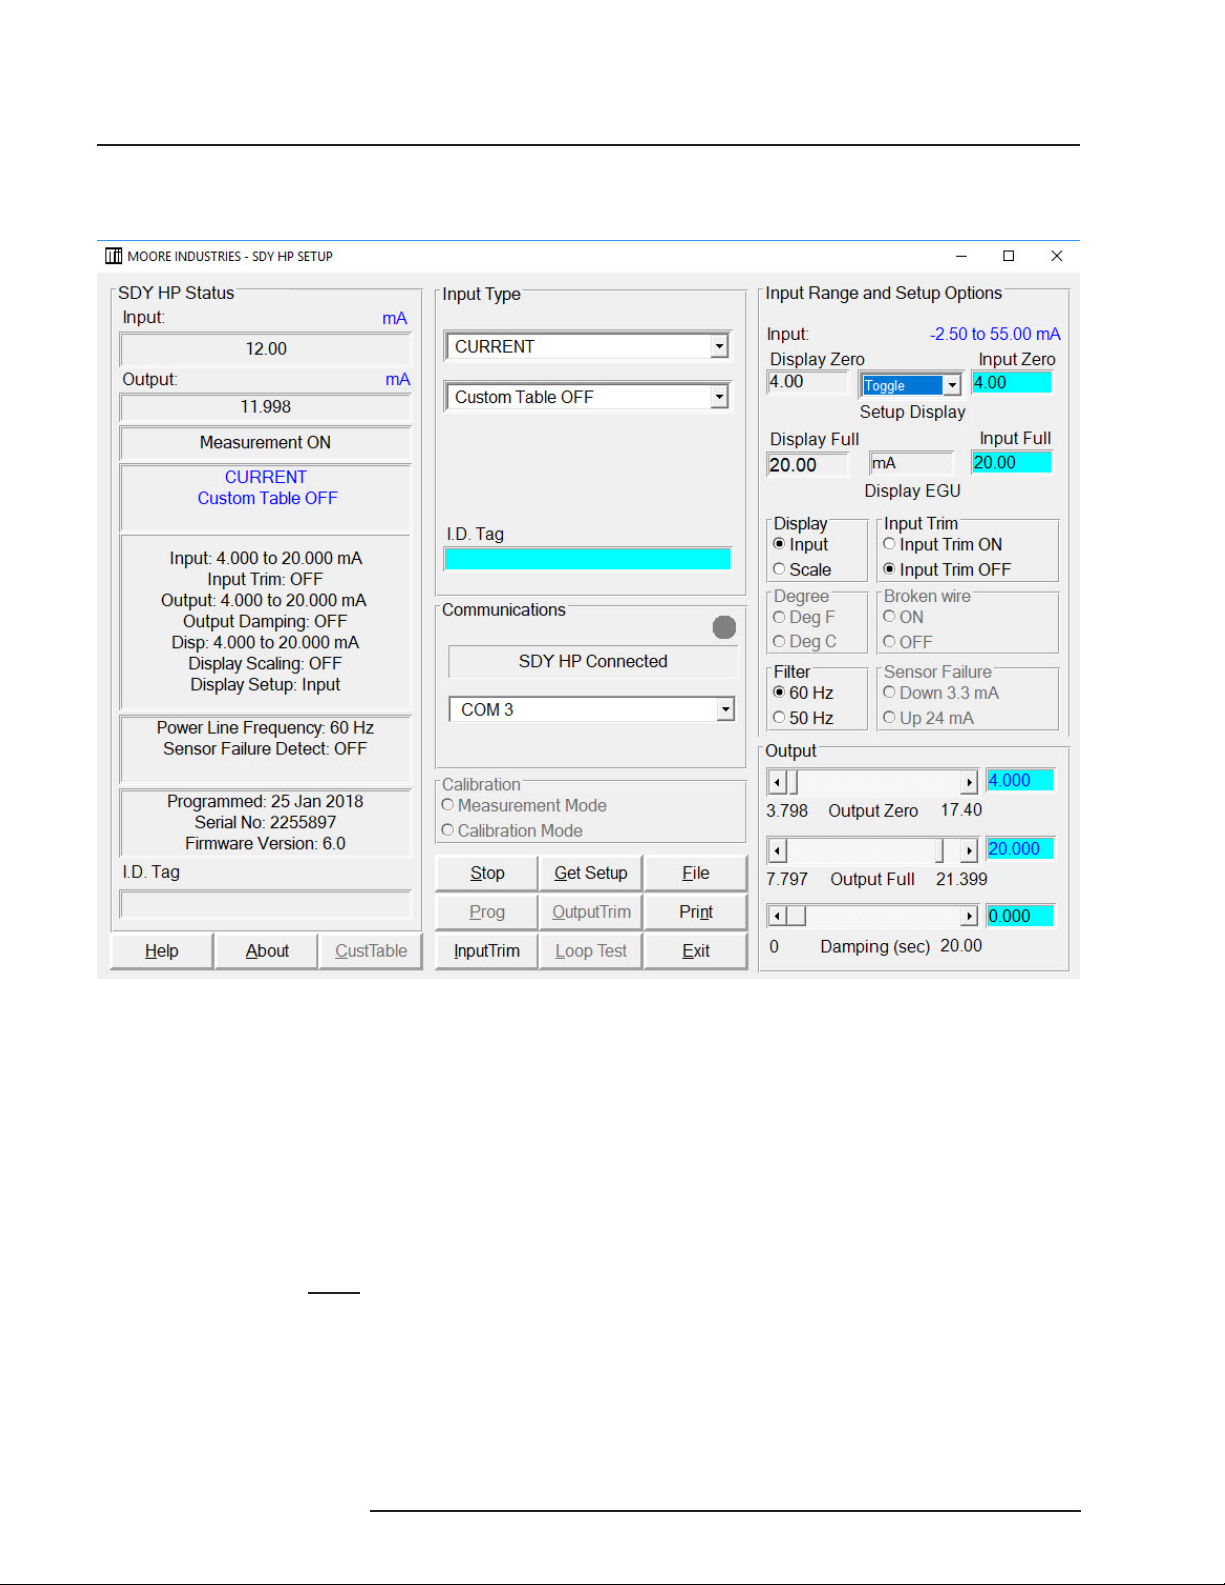Viewport: 1225px width, 1585px height.
Task: Click the Output Zero slider thumb
Action: 792,782
